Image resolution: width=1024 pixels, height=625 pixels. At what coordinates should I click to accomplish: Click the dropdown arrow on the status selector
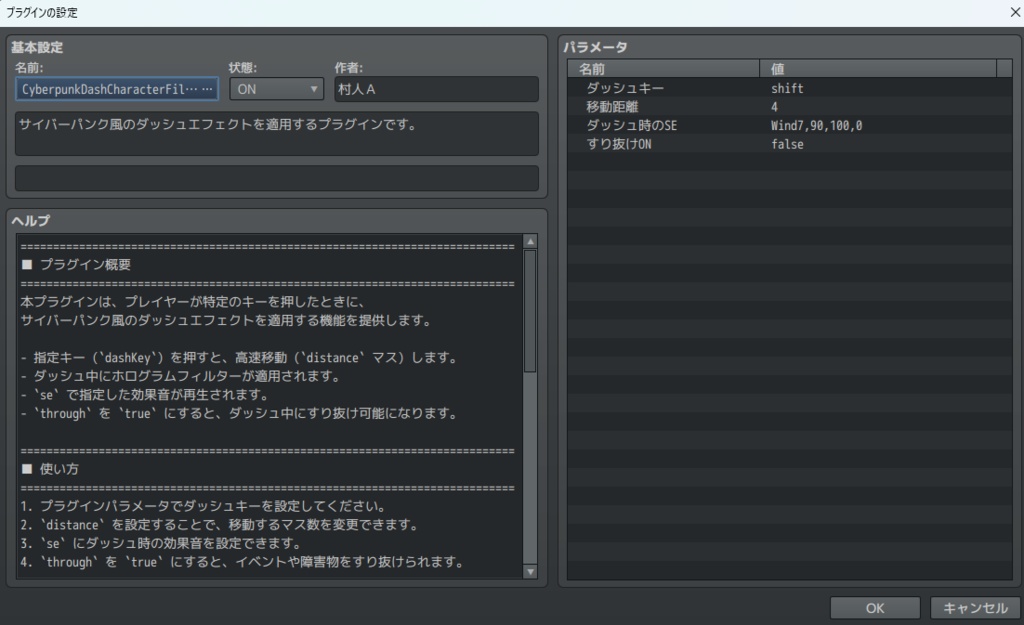(x=311, y=89)
